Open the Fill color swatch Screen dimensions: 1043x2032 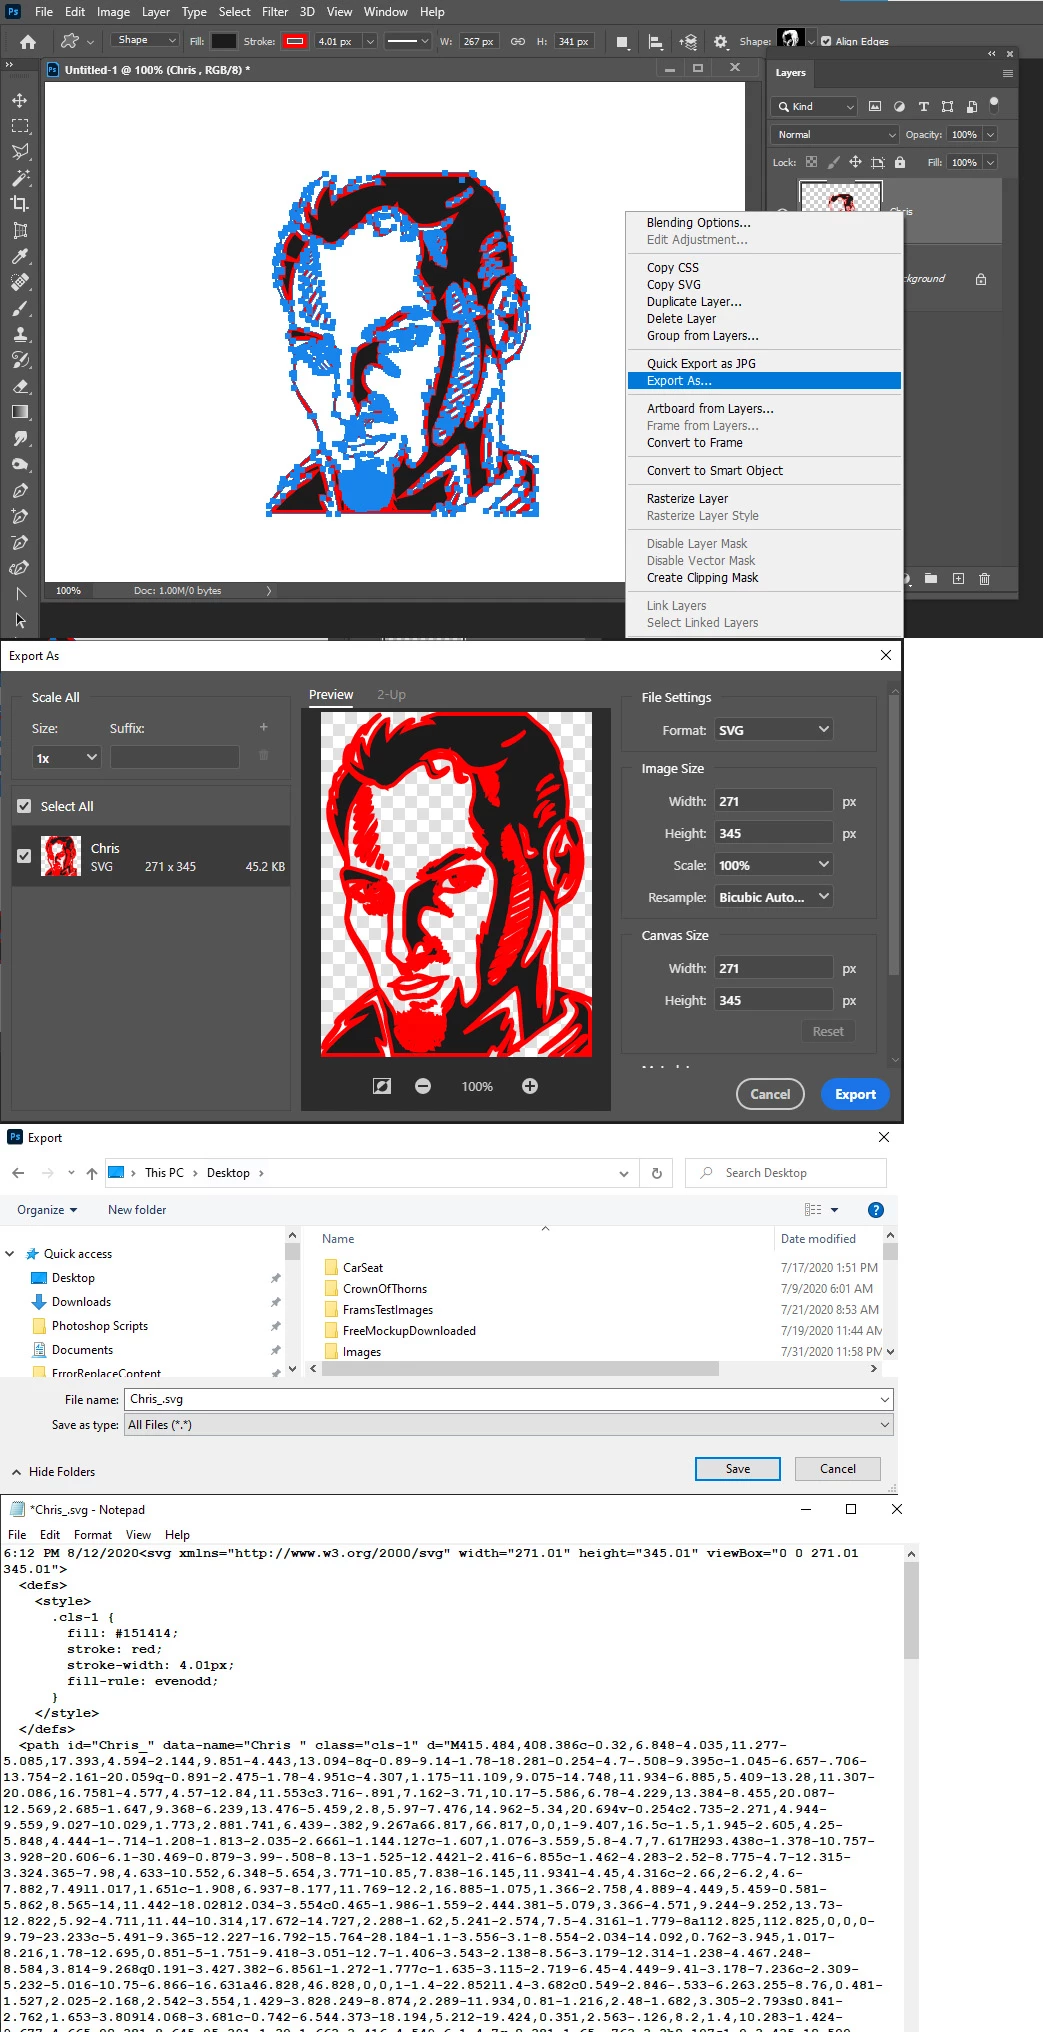point(224,41)
